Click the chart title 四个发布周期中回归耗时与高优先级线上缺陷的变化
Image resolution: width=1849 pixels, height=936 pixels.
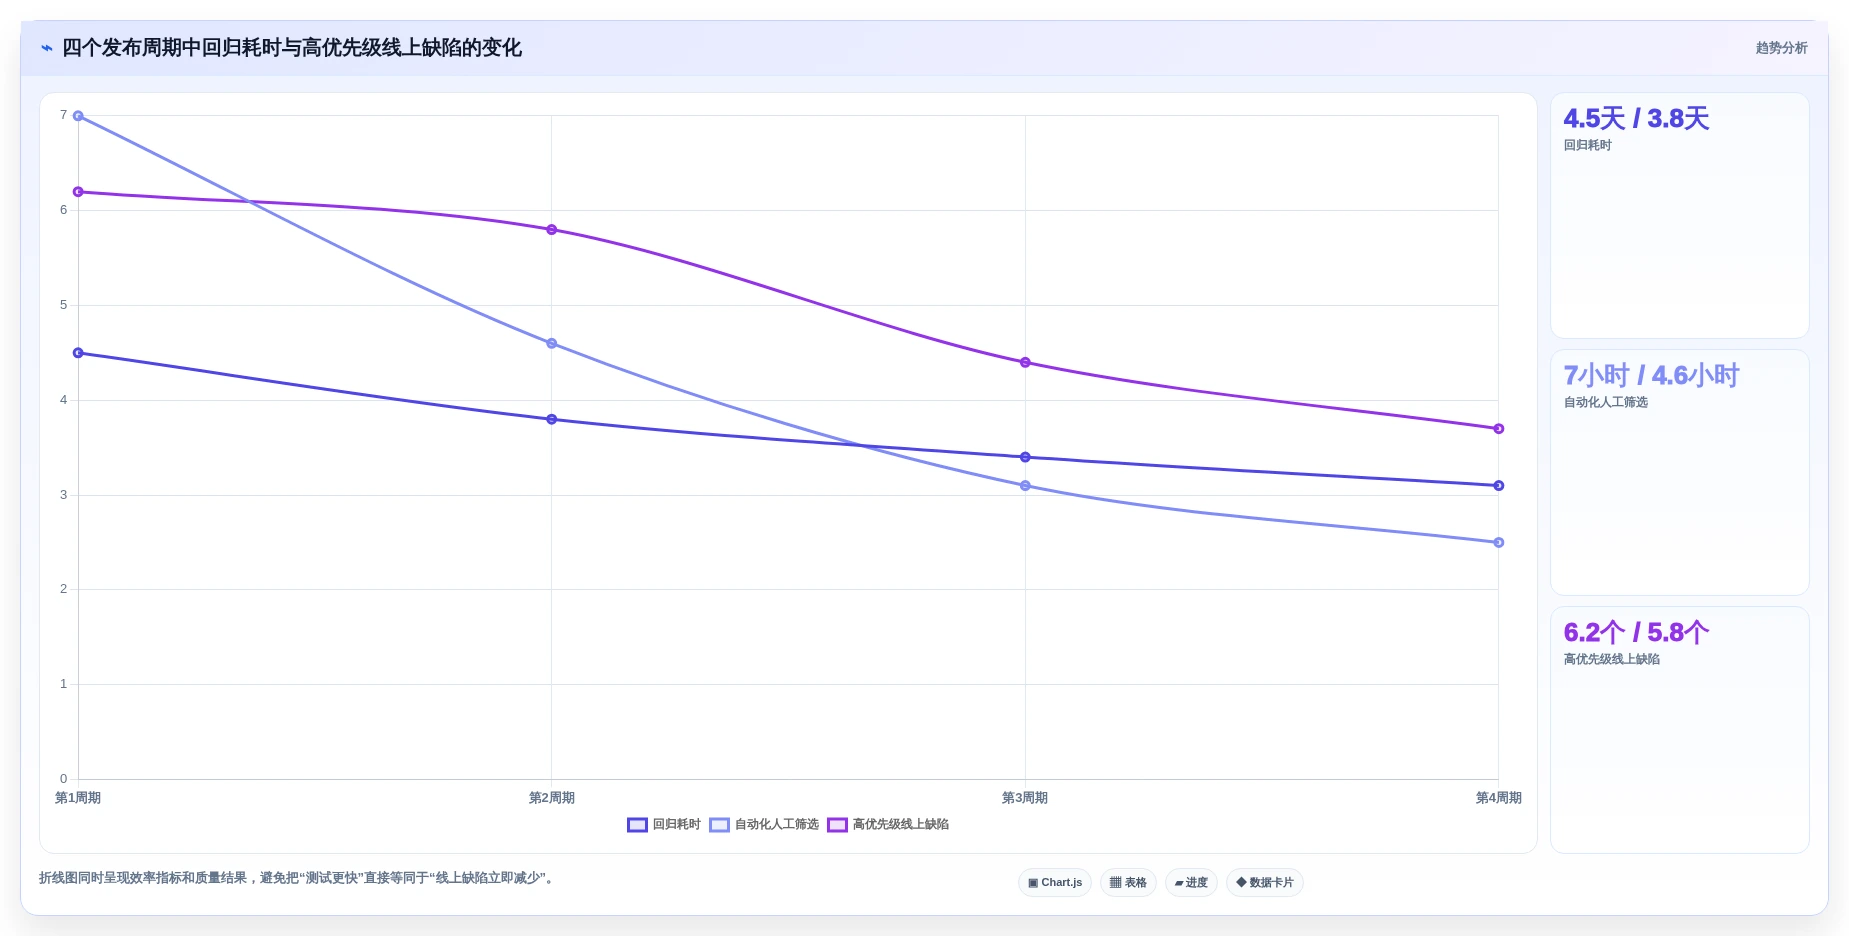coord(292,48)
